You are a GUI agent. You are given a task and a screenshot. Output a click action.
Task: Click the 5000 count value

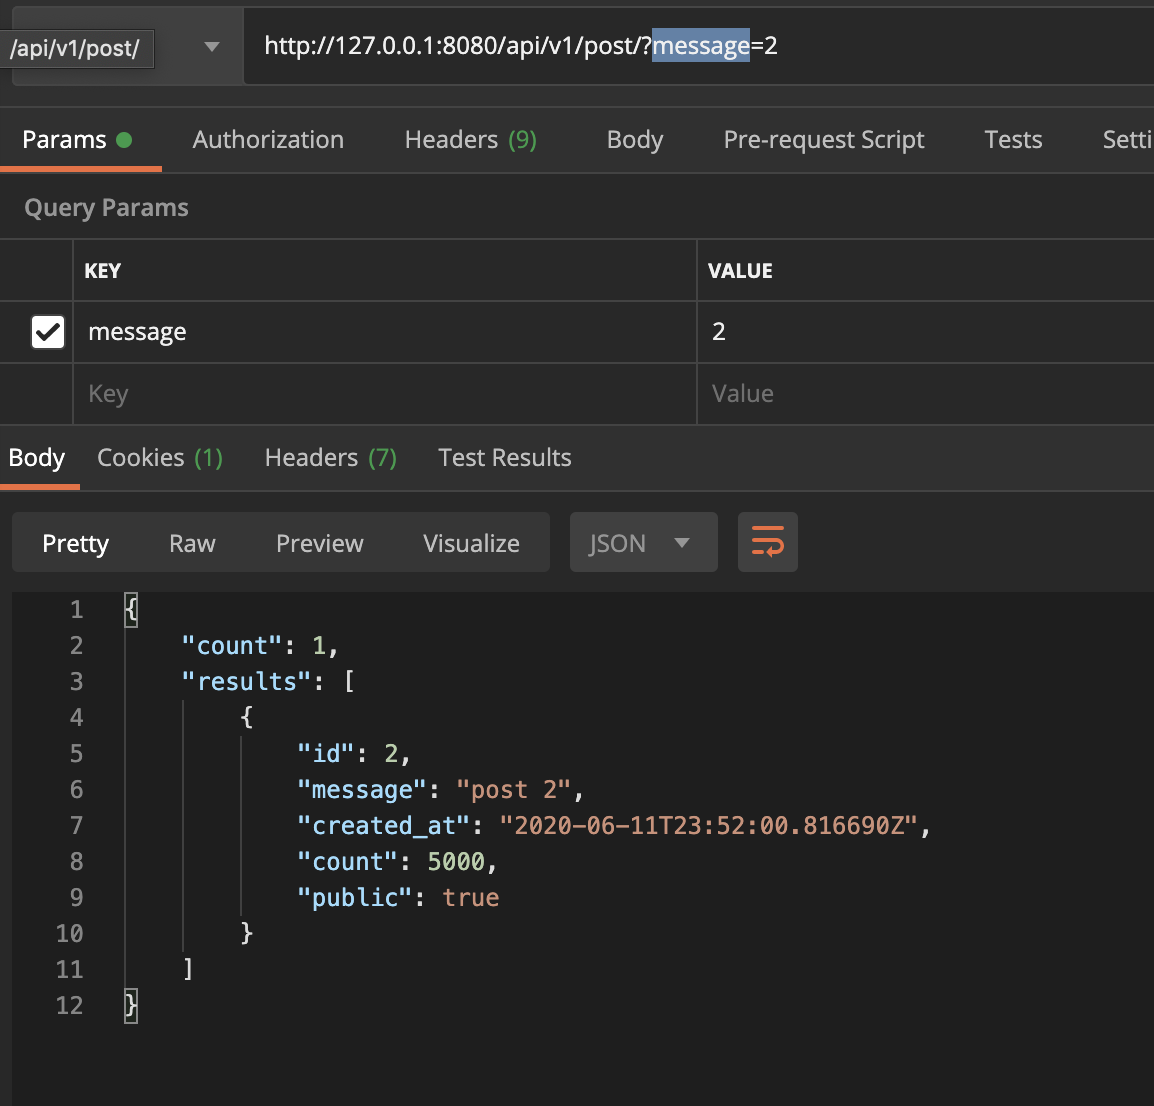tap(456, 862)
